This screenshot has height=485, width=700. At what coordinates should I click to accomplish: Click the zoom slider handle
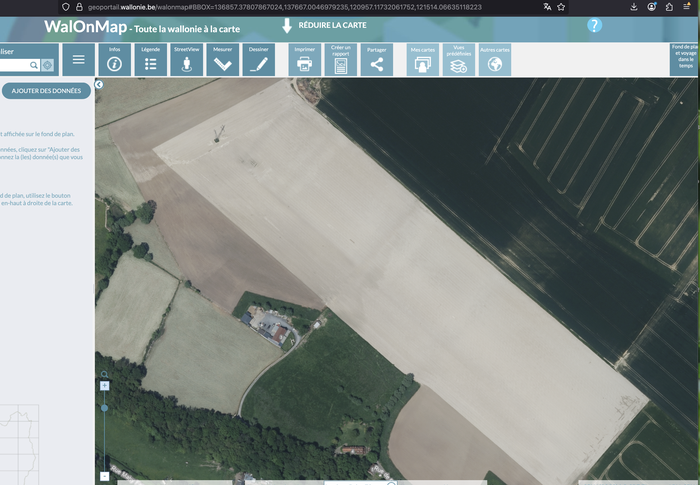pos(104,408)
